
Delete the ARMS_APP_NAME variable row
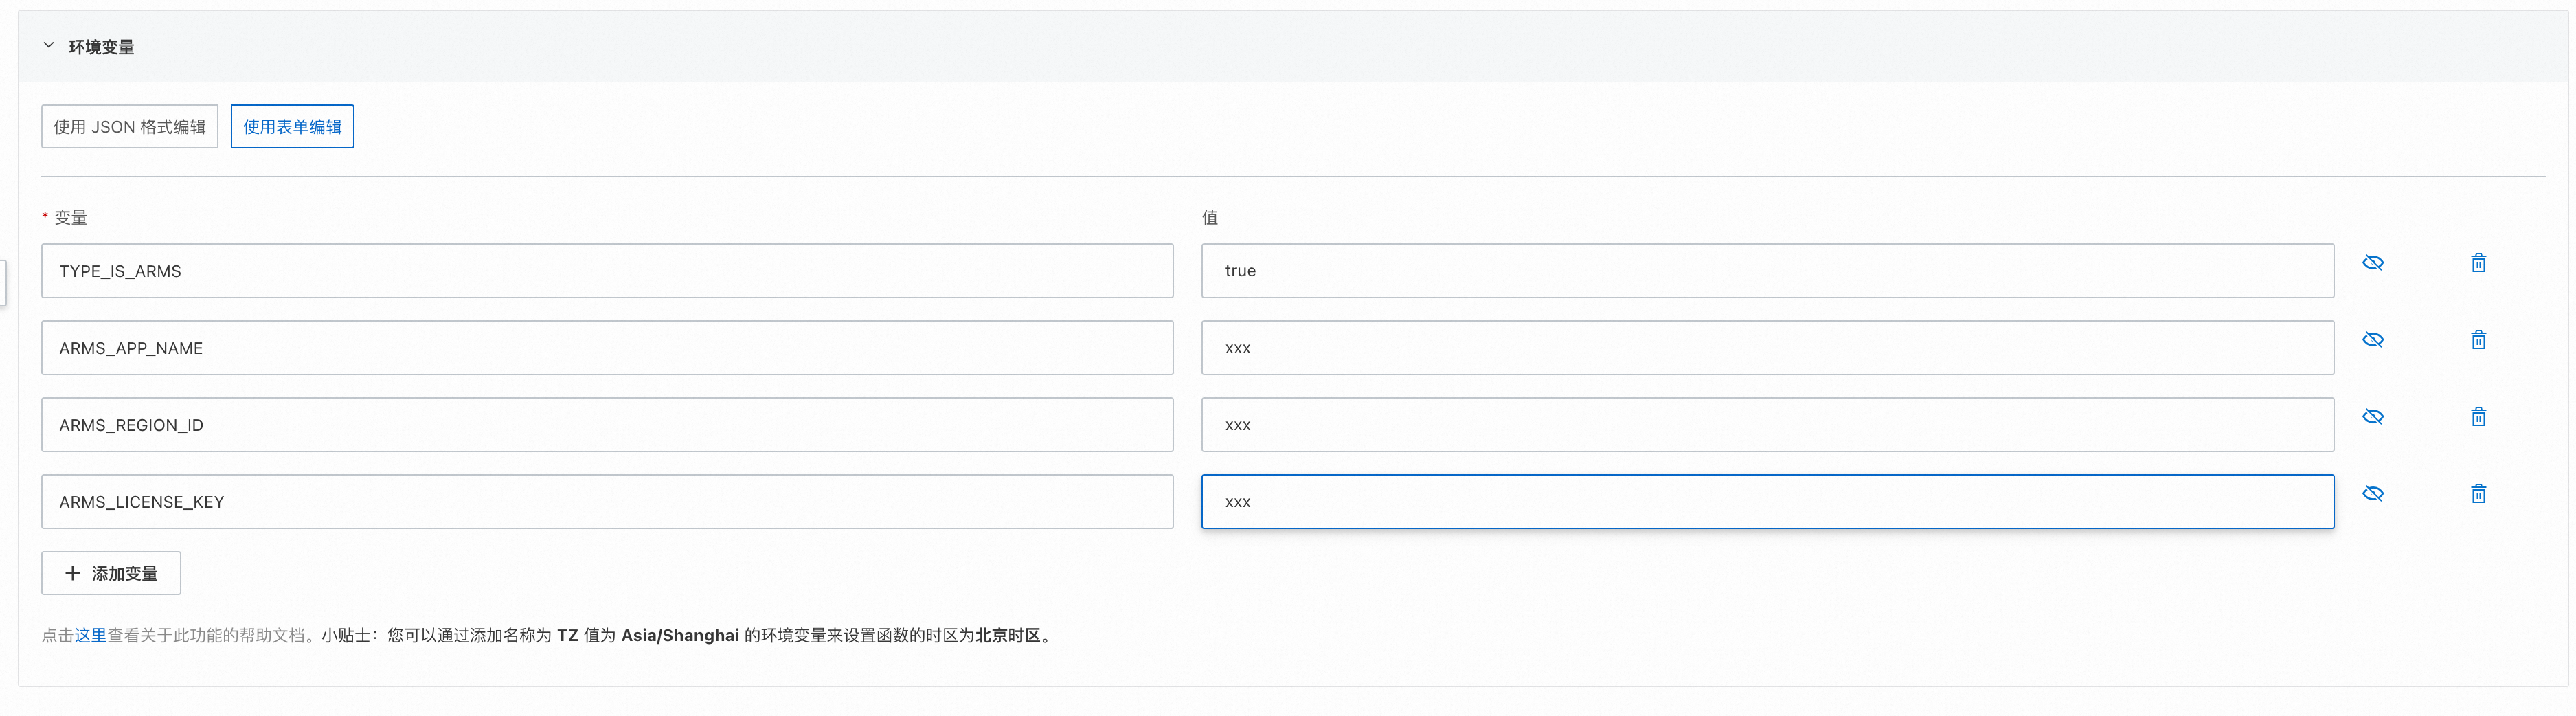click(x=2479, y=340)
